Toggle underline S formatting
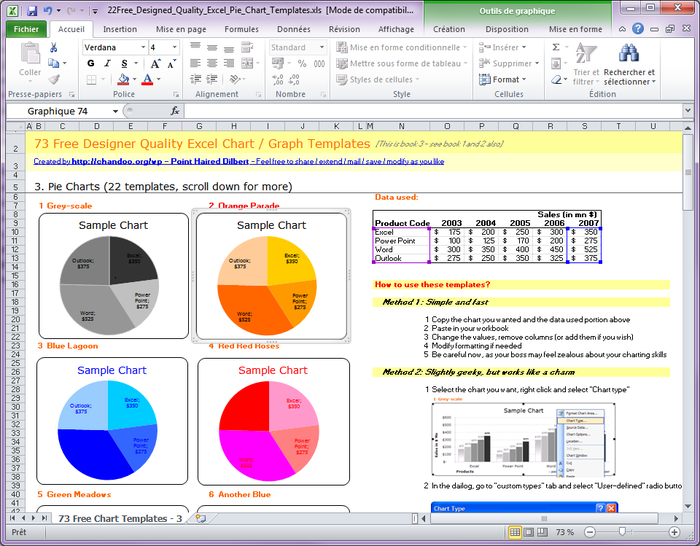This screenshot has width=700, height=546. [x=124, y=63]
